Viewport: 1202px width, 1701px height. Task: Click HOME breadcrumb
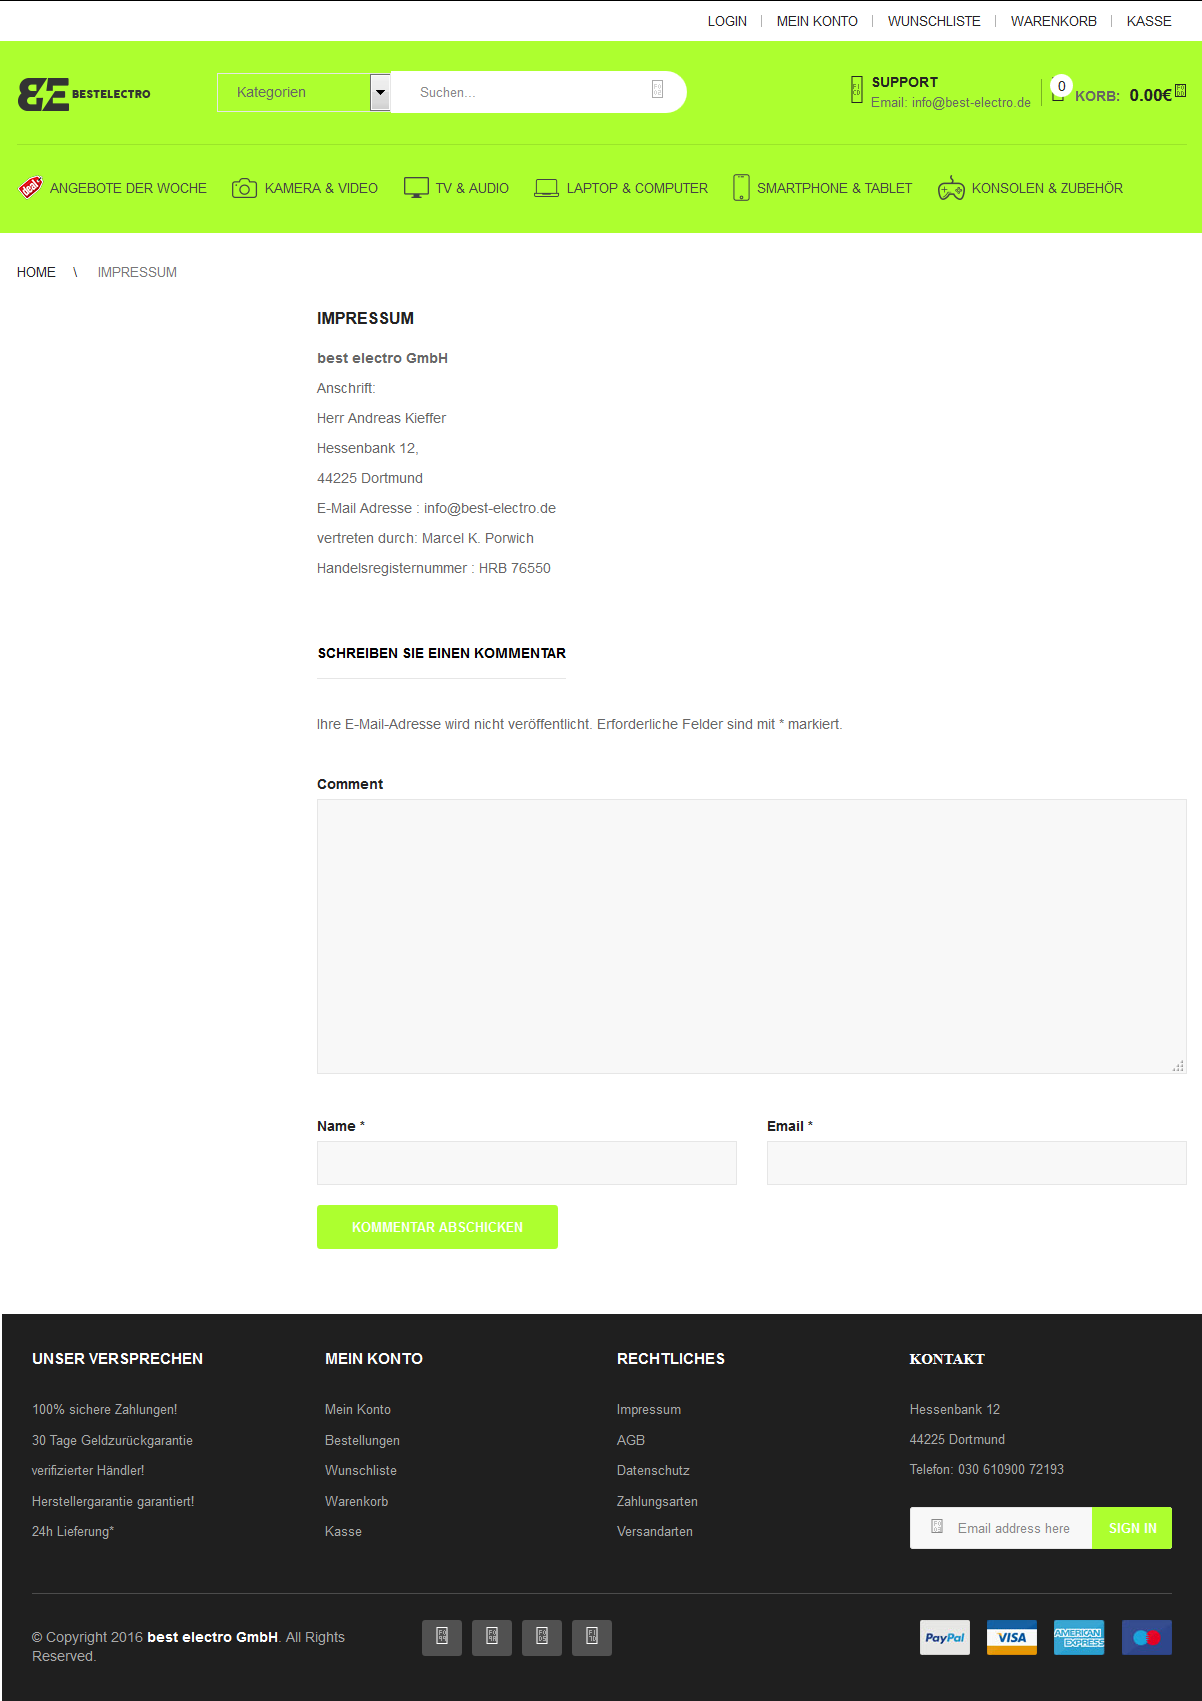pyautogui.click(x=36, y=272)
